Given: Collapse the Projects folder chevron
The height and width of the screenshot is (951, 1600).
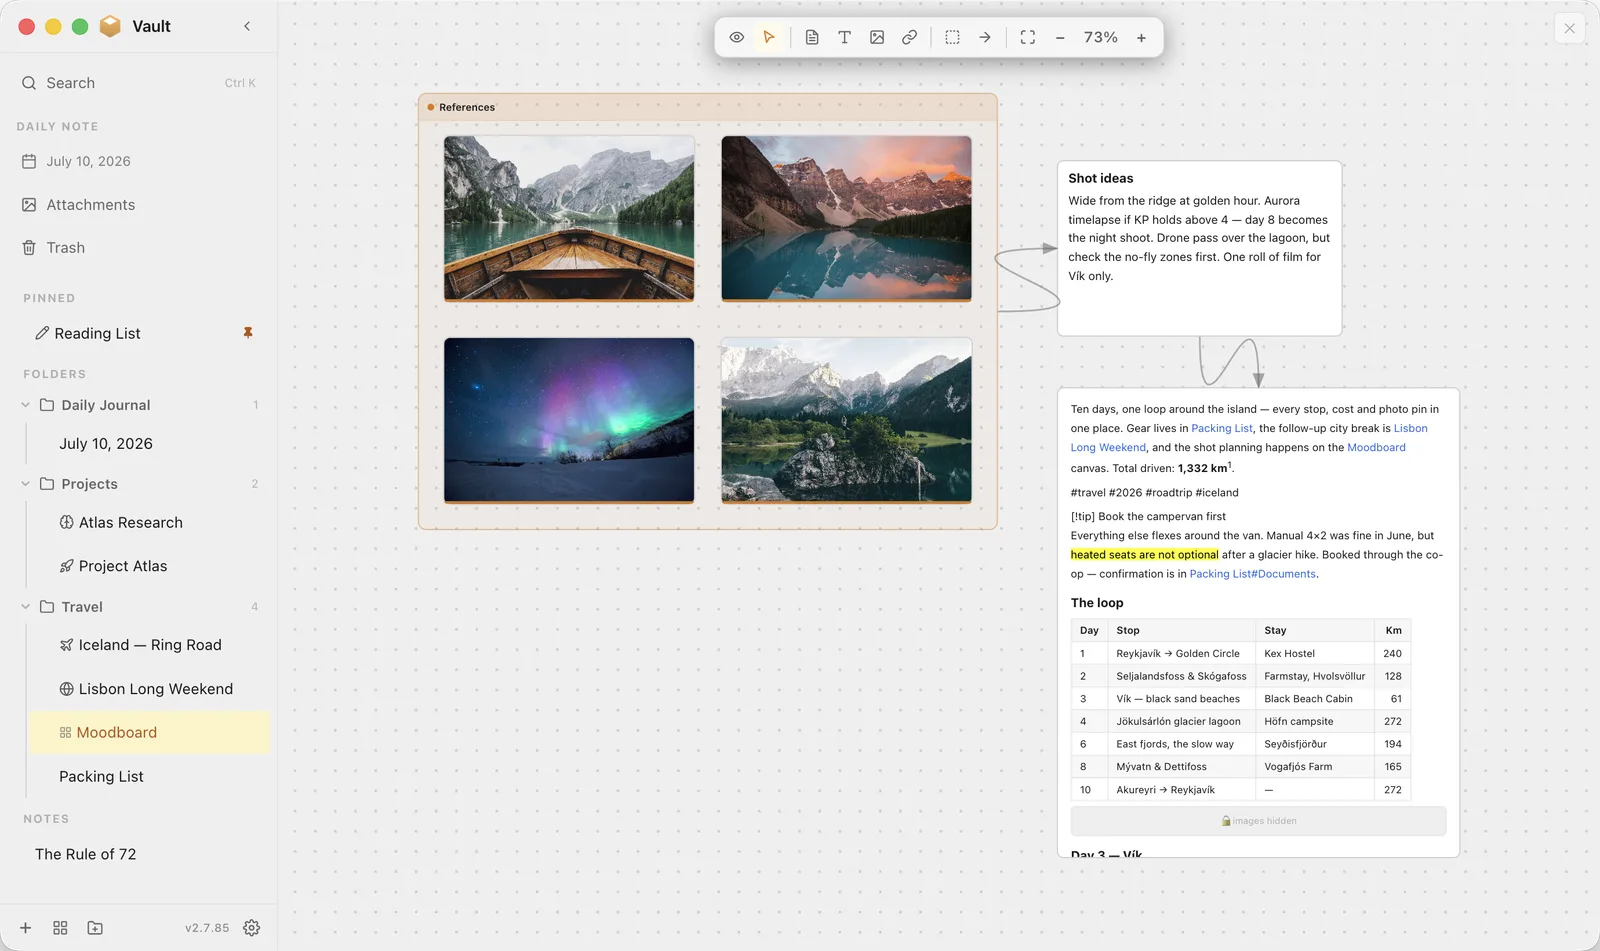Looking at the screenshot, I should click(26, 484).
